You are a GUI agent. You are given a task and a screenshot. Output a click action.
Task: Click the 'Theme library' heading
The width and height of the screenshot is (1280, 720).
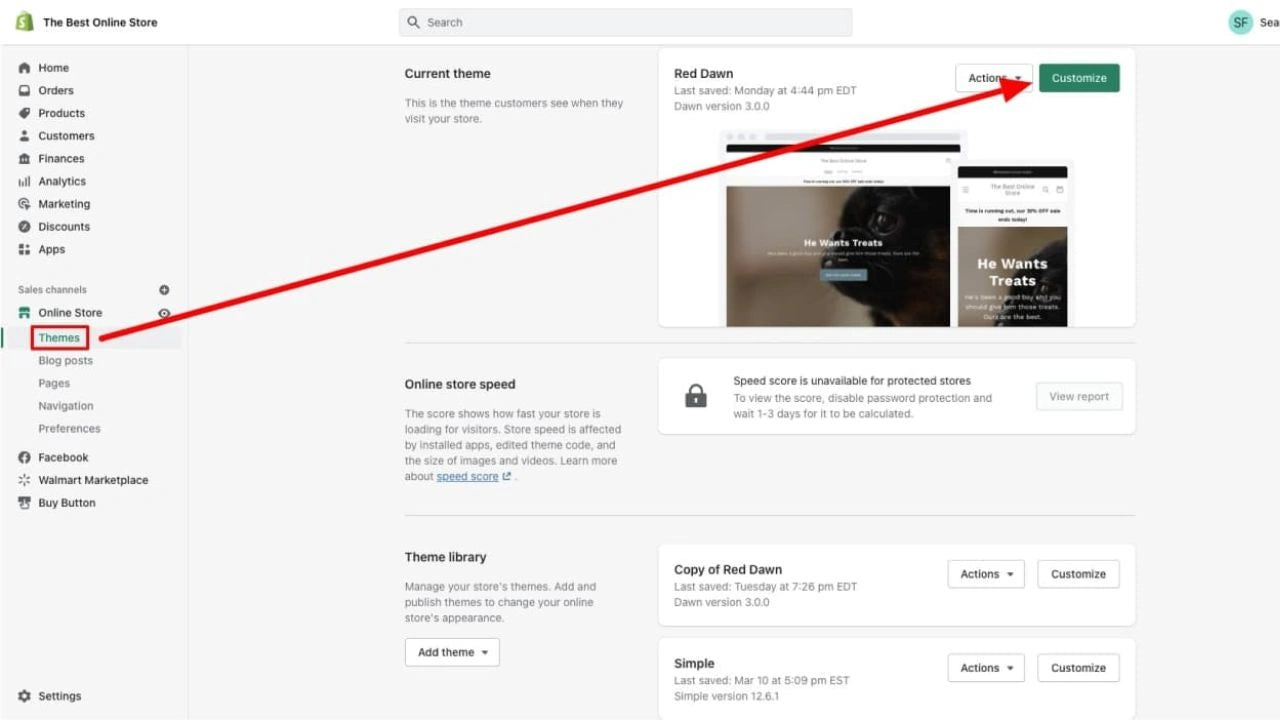(445, 557)
